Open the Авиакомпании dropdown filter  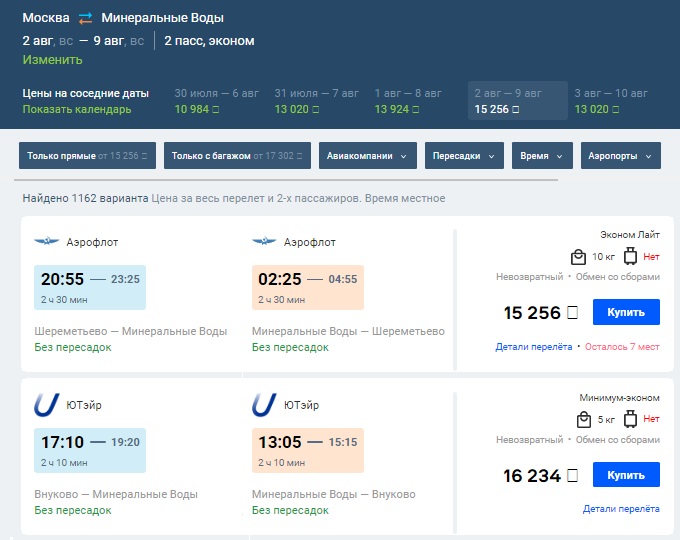368,155
